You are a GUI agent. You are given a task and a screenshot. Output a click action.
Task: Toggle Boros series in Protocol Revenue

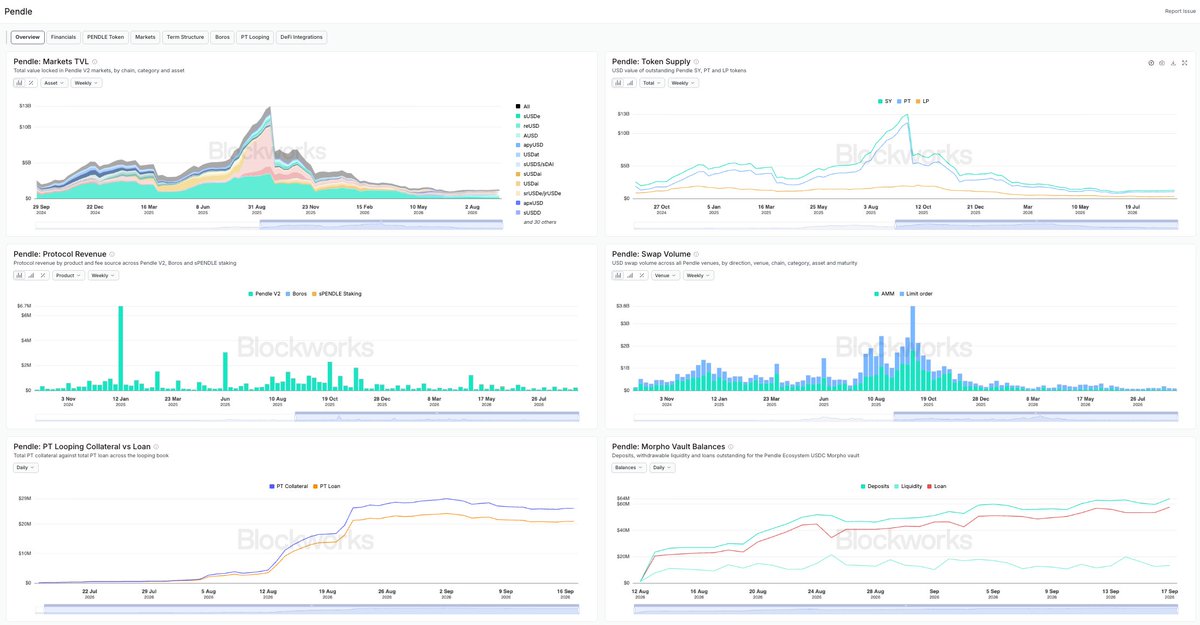(x=296, y=294)
